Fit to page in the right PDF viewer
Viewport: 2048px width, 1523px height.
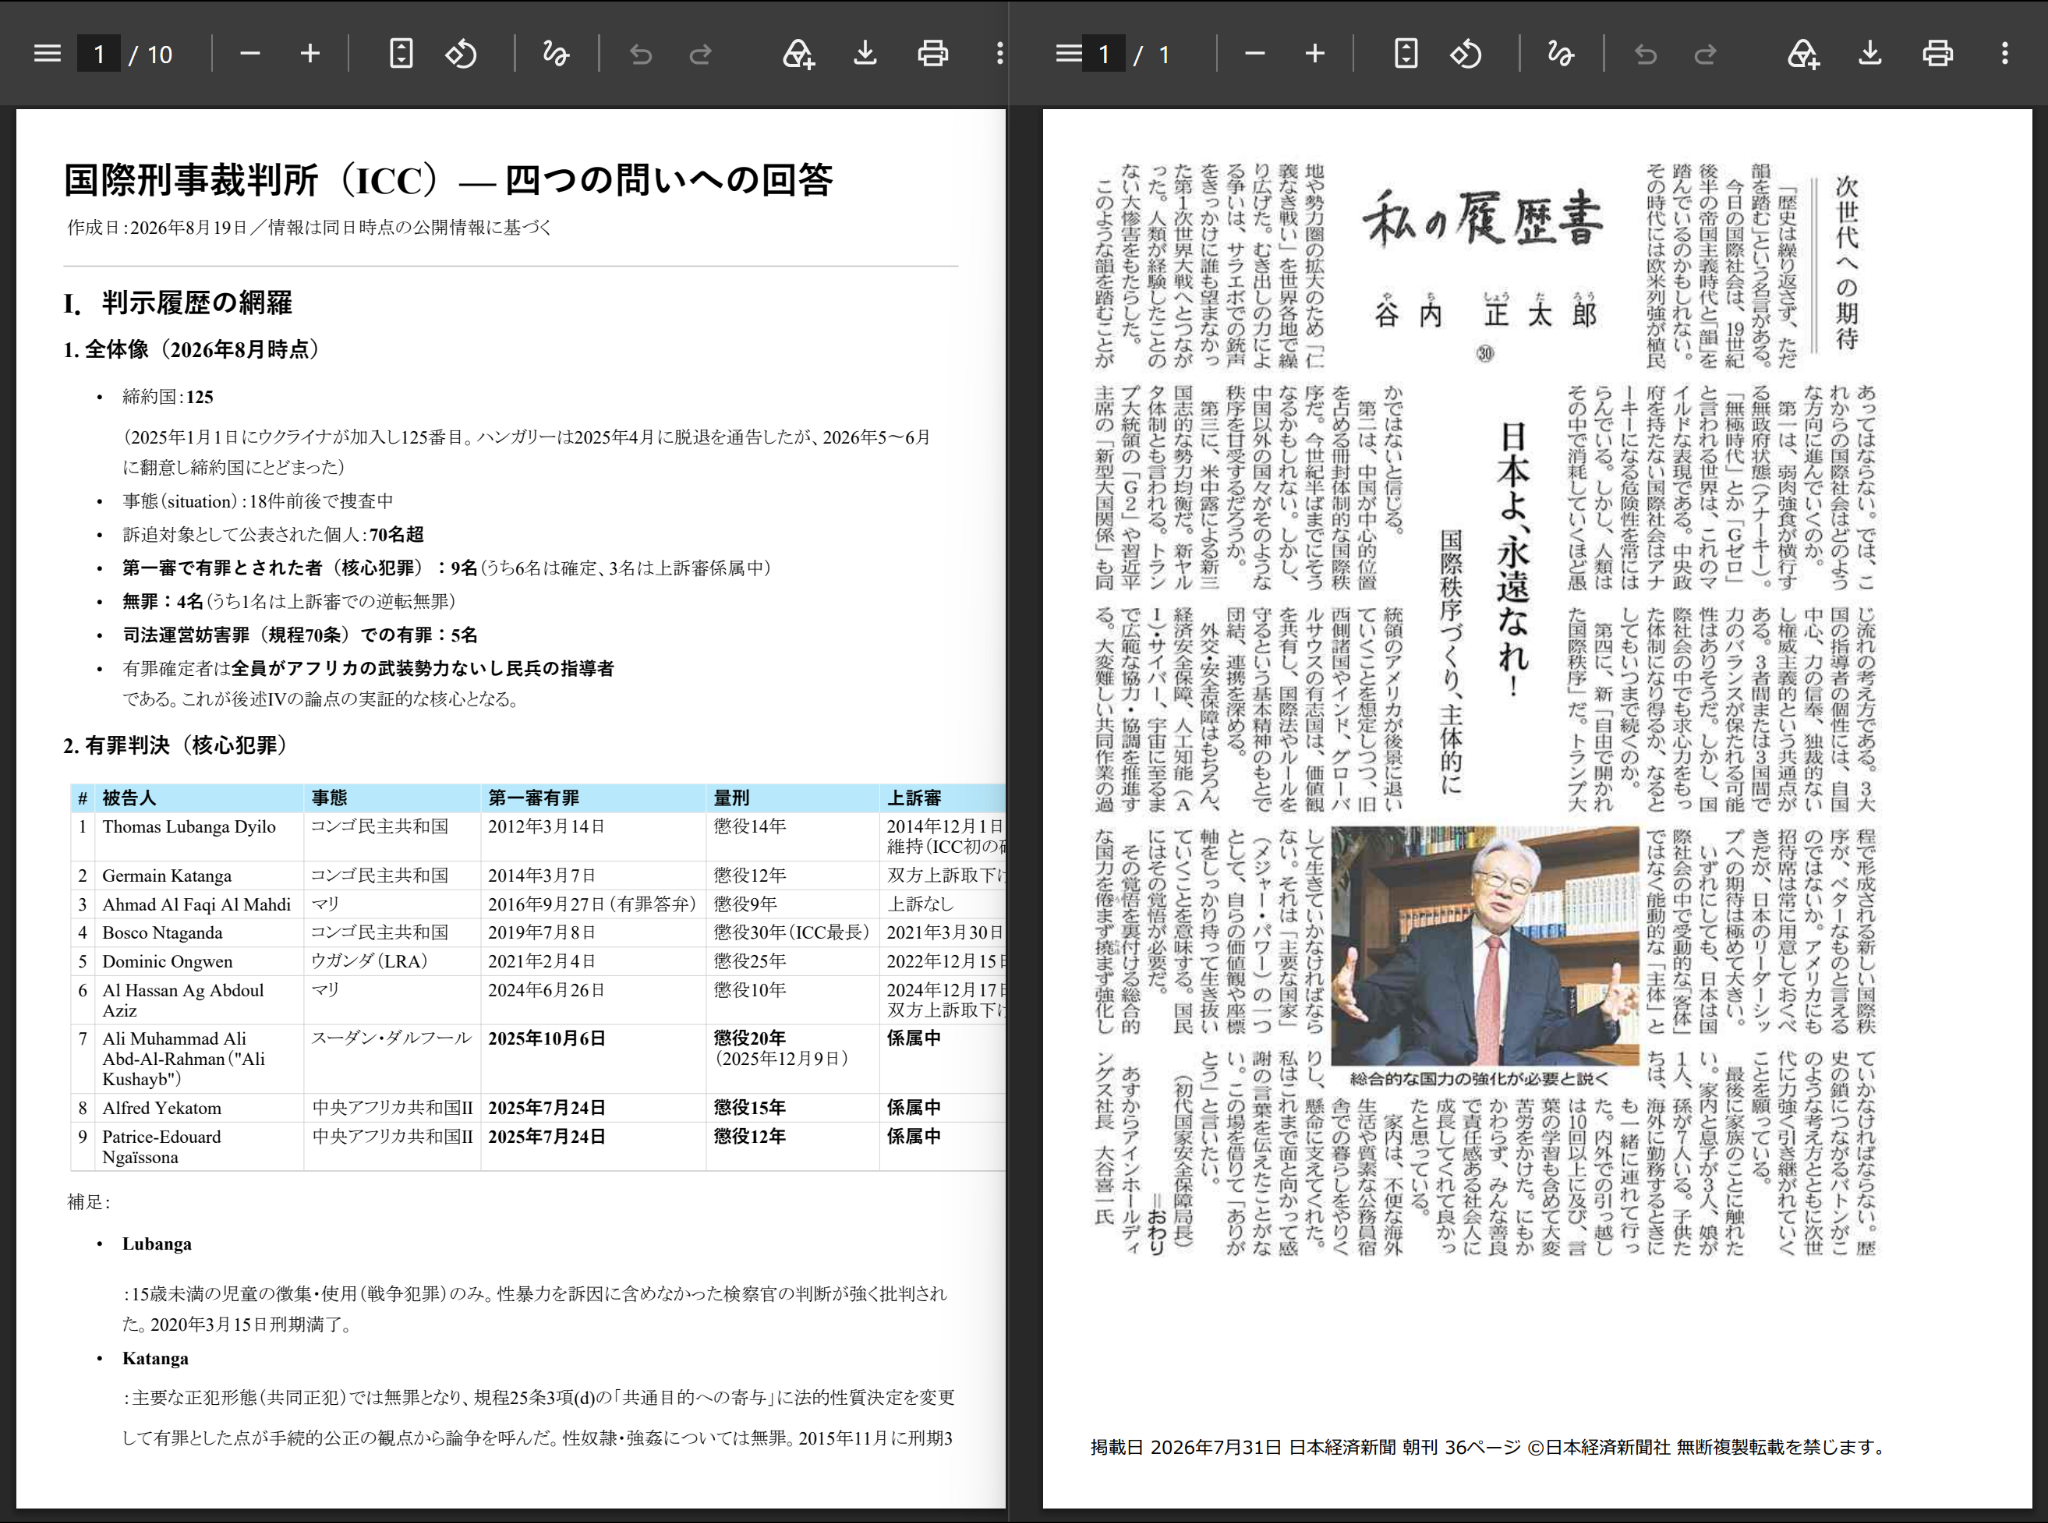[x=1406, y=53]
